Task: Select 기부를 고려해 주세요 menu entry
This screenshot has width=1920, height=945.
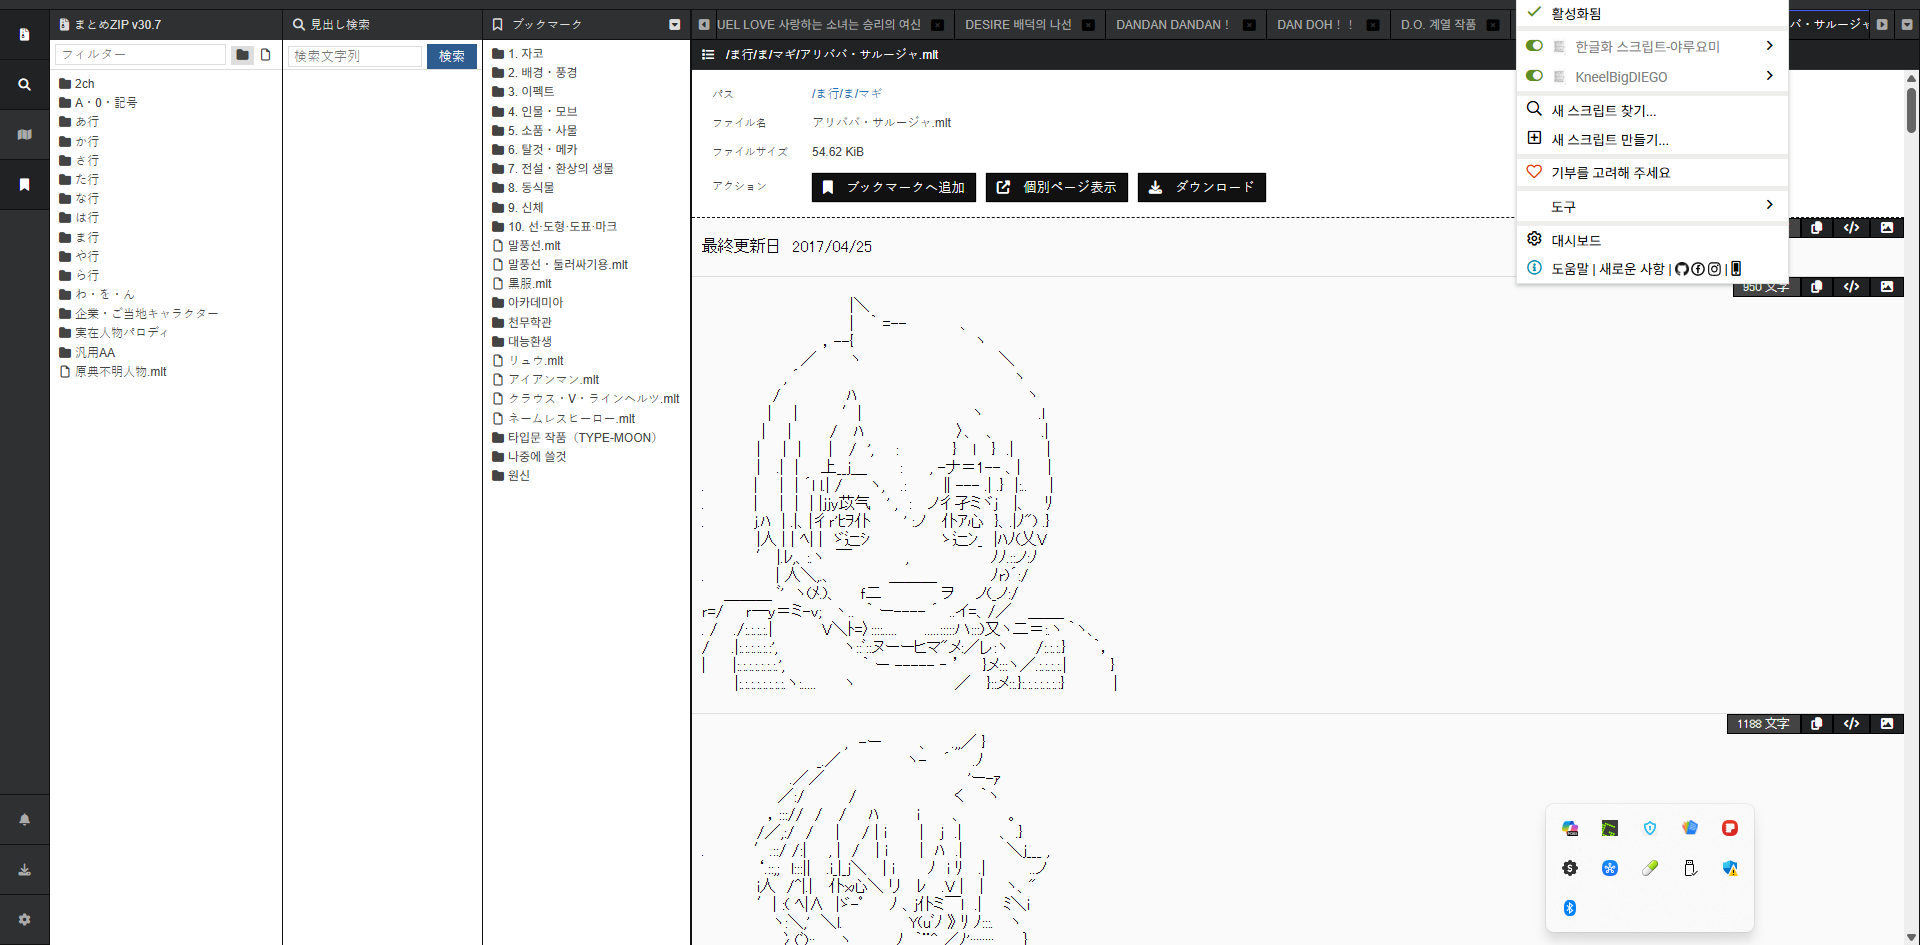Action: click(x=1652, y=172)
